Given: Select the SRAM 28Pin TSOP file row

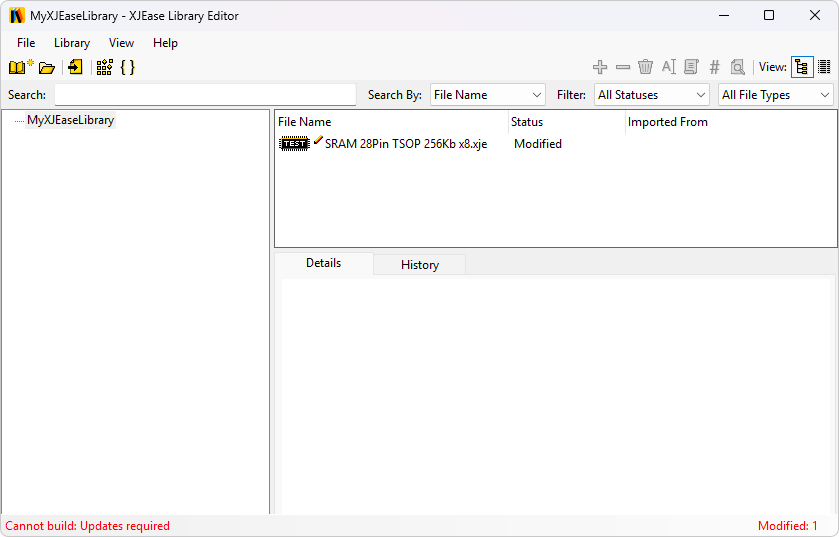Looking at the screenshot, I should 405,144.
